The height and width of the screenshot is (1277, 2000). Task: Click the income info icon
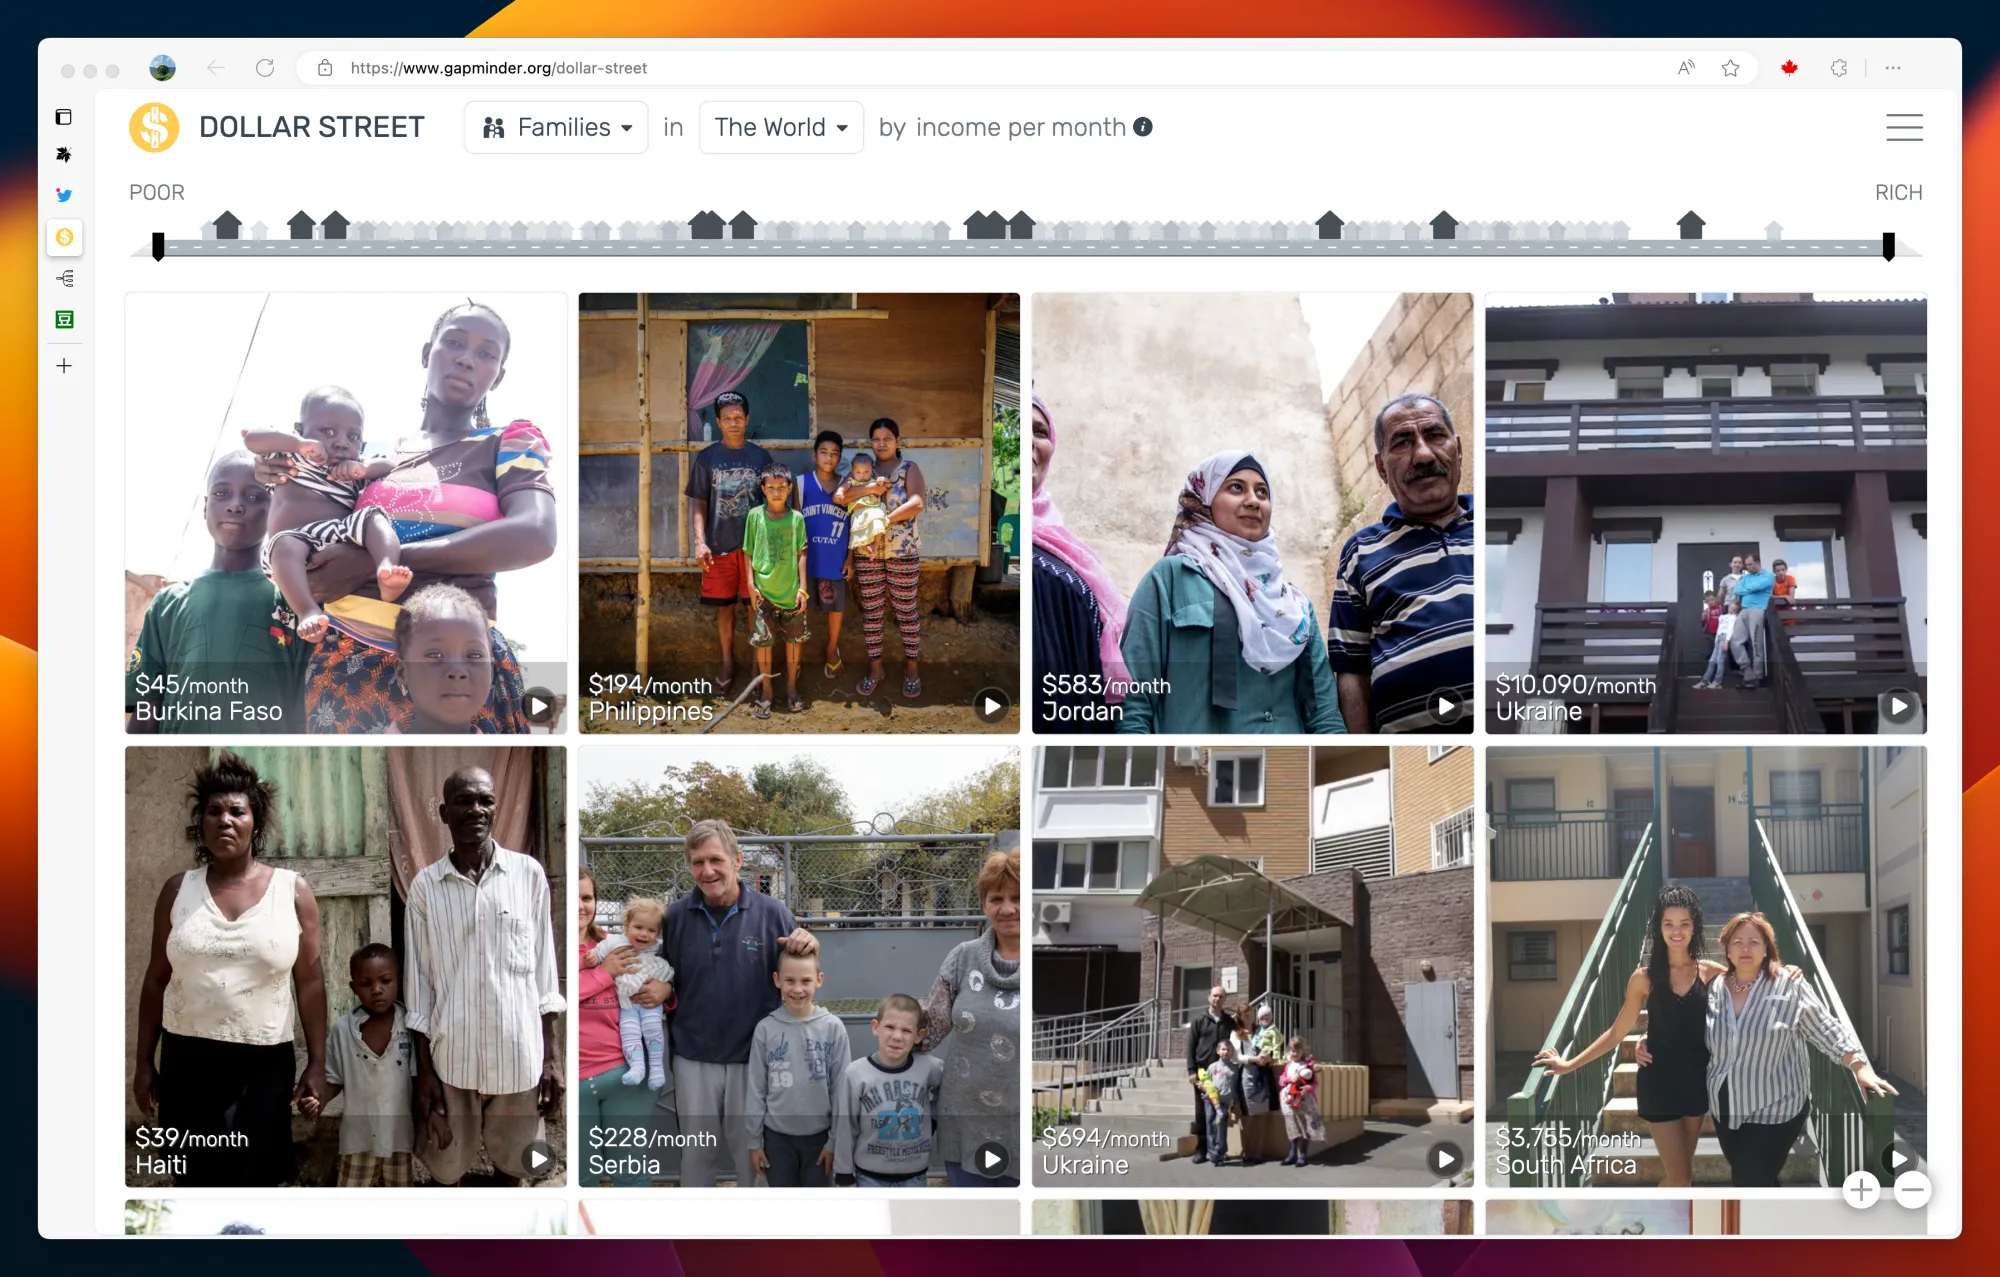1143,127
